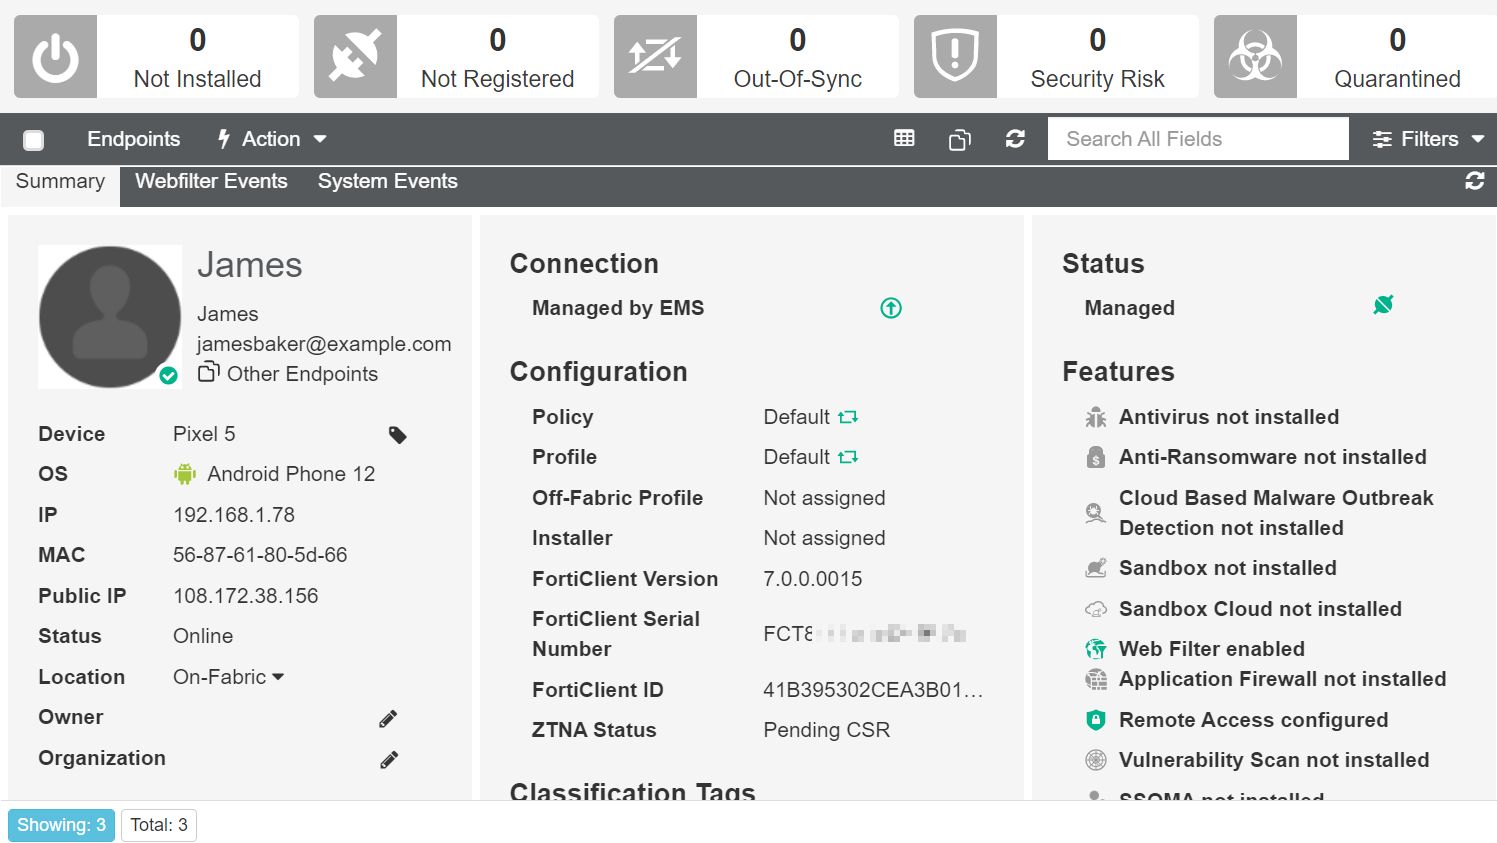
Task: Click the upload icon beside Managed by EMS
Action: click(890, 308)
